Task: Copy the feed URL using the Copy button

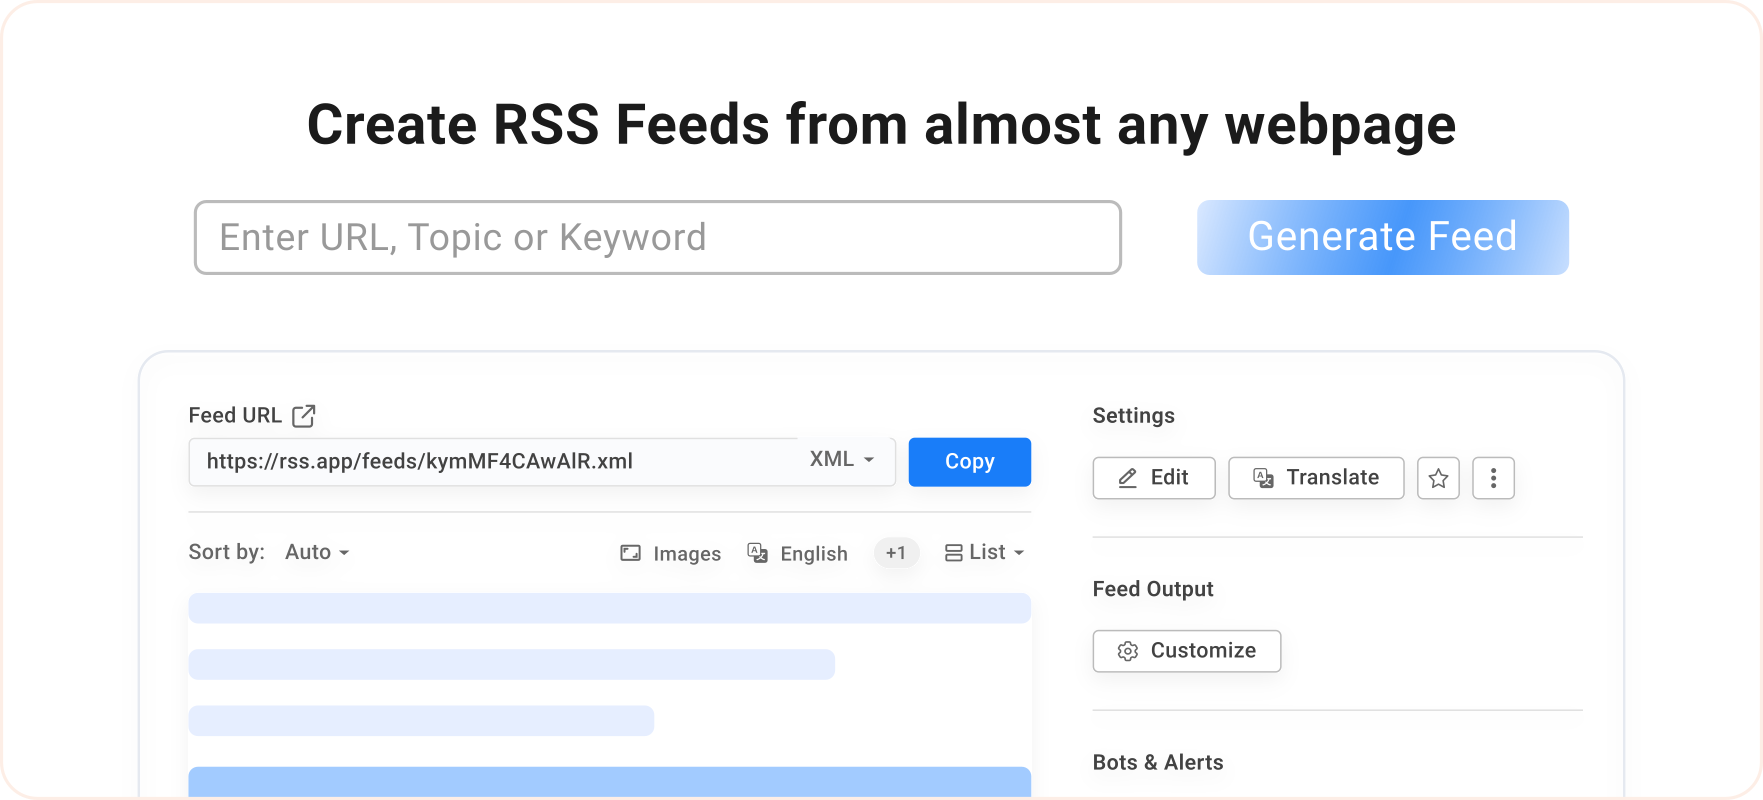Action: 968,461
